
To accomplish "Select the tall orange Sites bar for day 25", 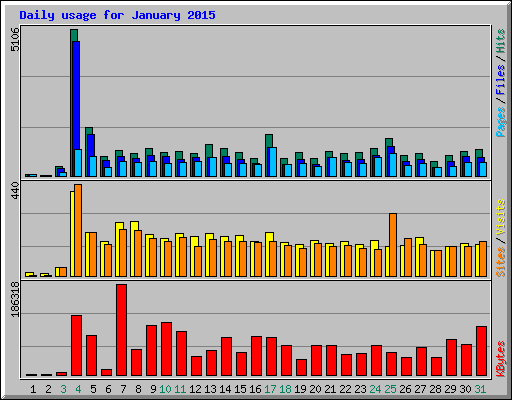I will 393,245.
